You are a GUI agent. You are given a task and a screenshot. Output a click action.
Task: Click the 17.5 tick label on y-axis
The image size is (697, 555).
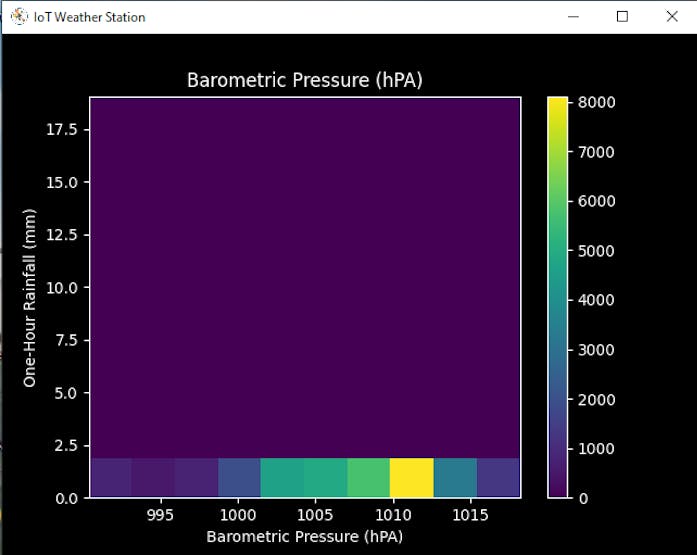click(x=60, y=129)
